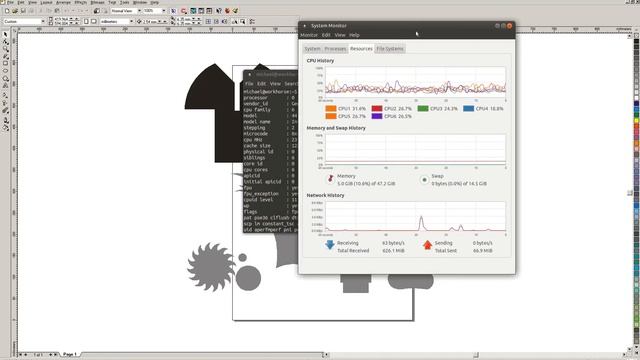
Task: Select the Freehand tool in the toolbox
Action: [6, 56]
